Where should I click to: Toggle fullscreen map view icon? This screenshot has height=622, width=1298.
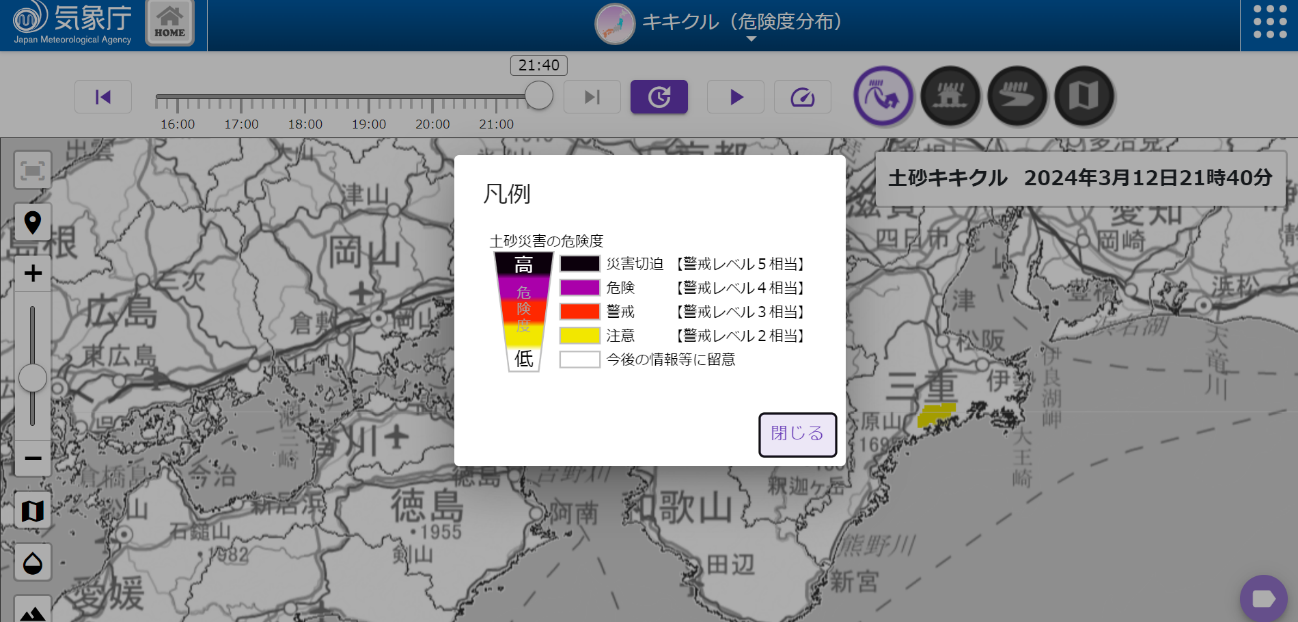(33, 171)
